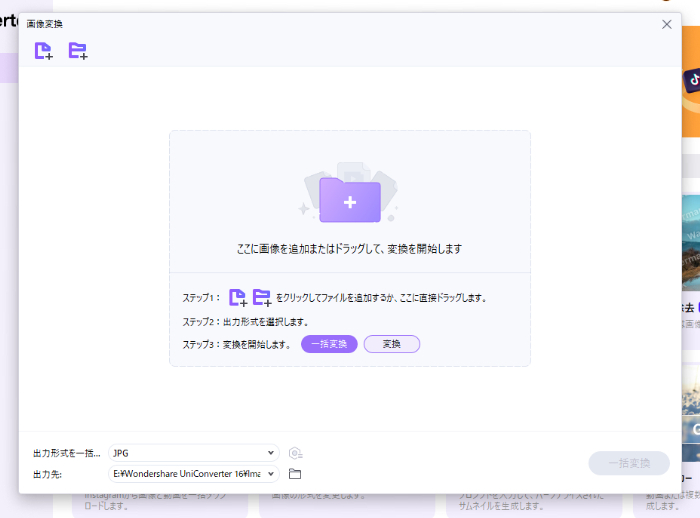Click the purple 一括変換 button in step 3
Screen dimensions: 700x518
329,344
